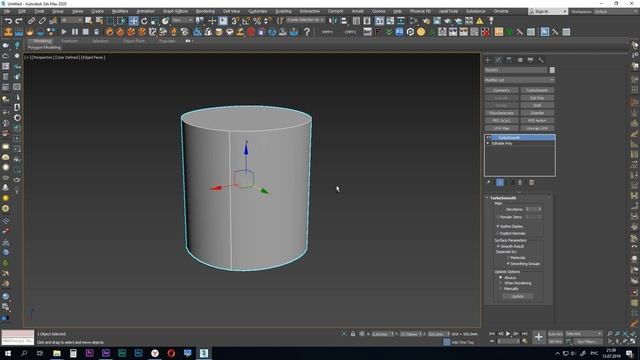Activate the Select and Move tool
This screenshot has width=640, height=360.
[x=133, y=21]
